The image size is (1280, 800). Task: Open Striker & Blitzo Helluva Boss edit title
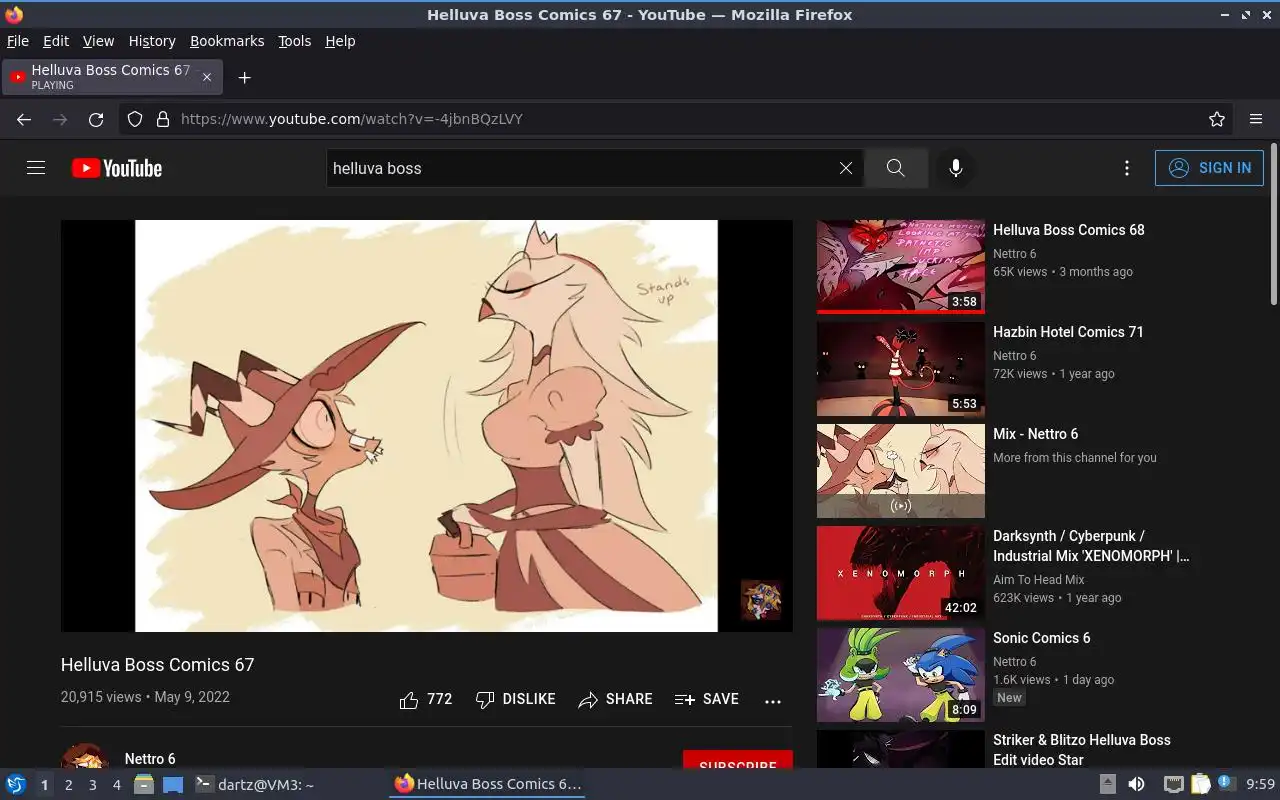[1082, 750]
